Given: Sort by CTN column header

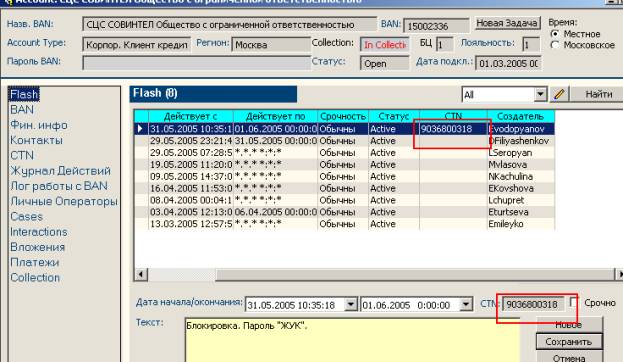Looking at the screenshot, I should pos(453,116).
